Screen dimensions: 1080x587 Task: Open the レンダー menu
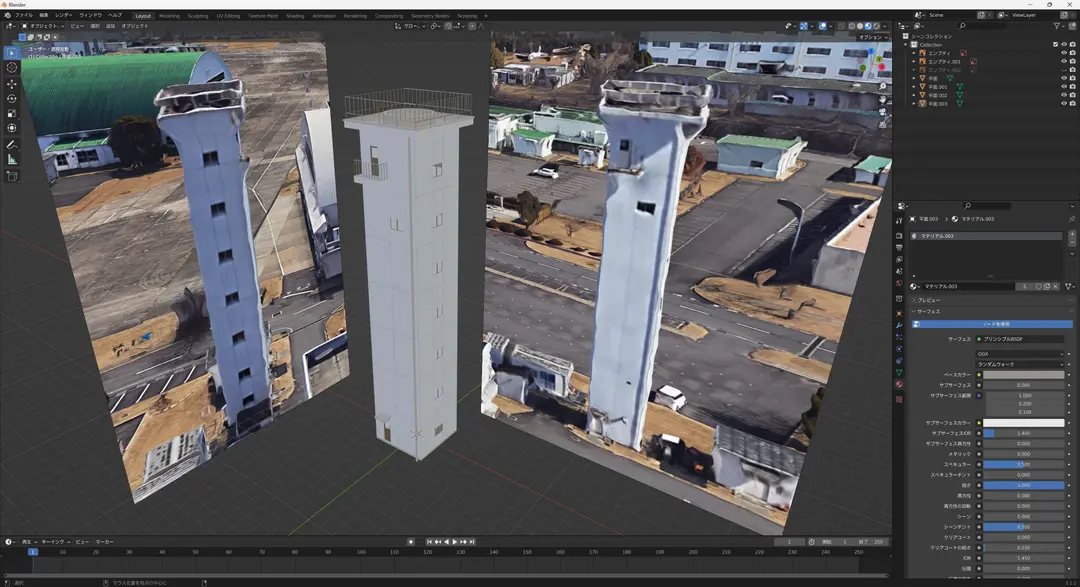(63, 15)
